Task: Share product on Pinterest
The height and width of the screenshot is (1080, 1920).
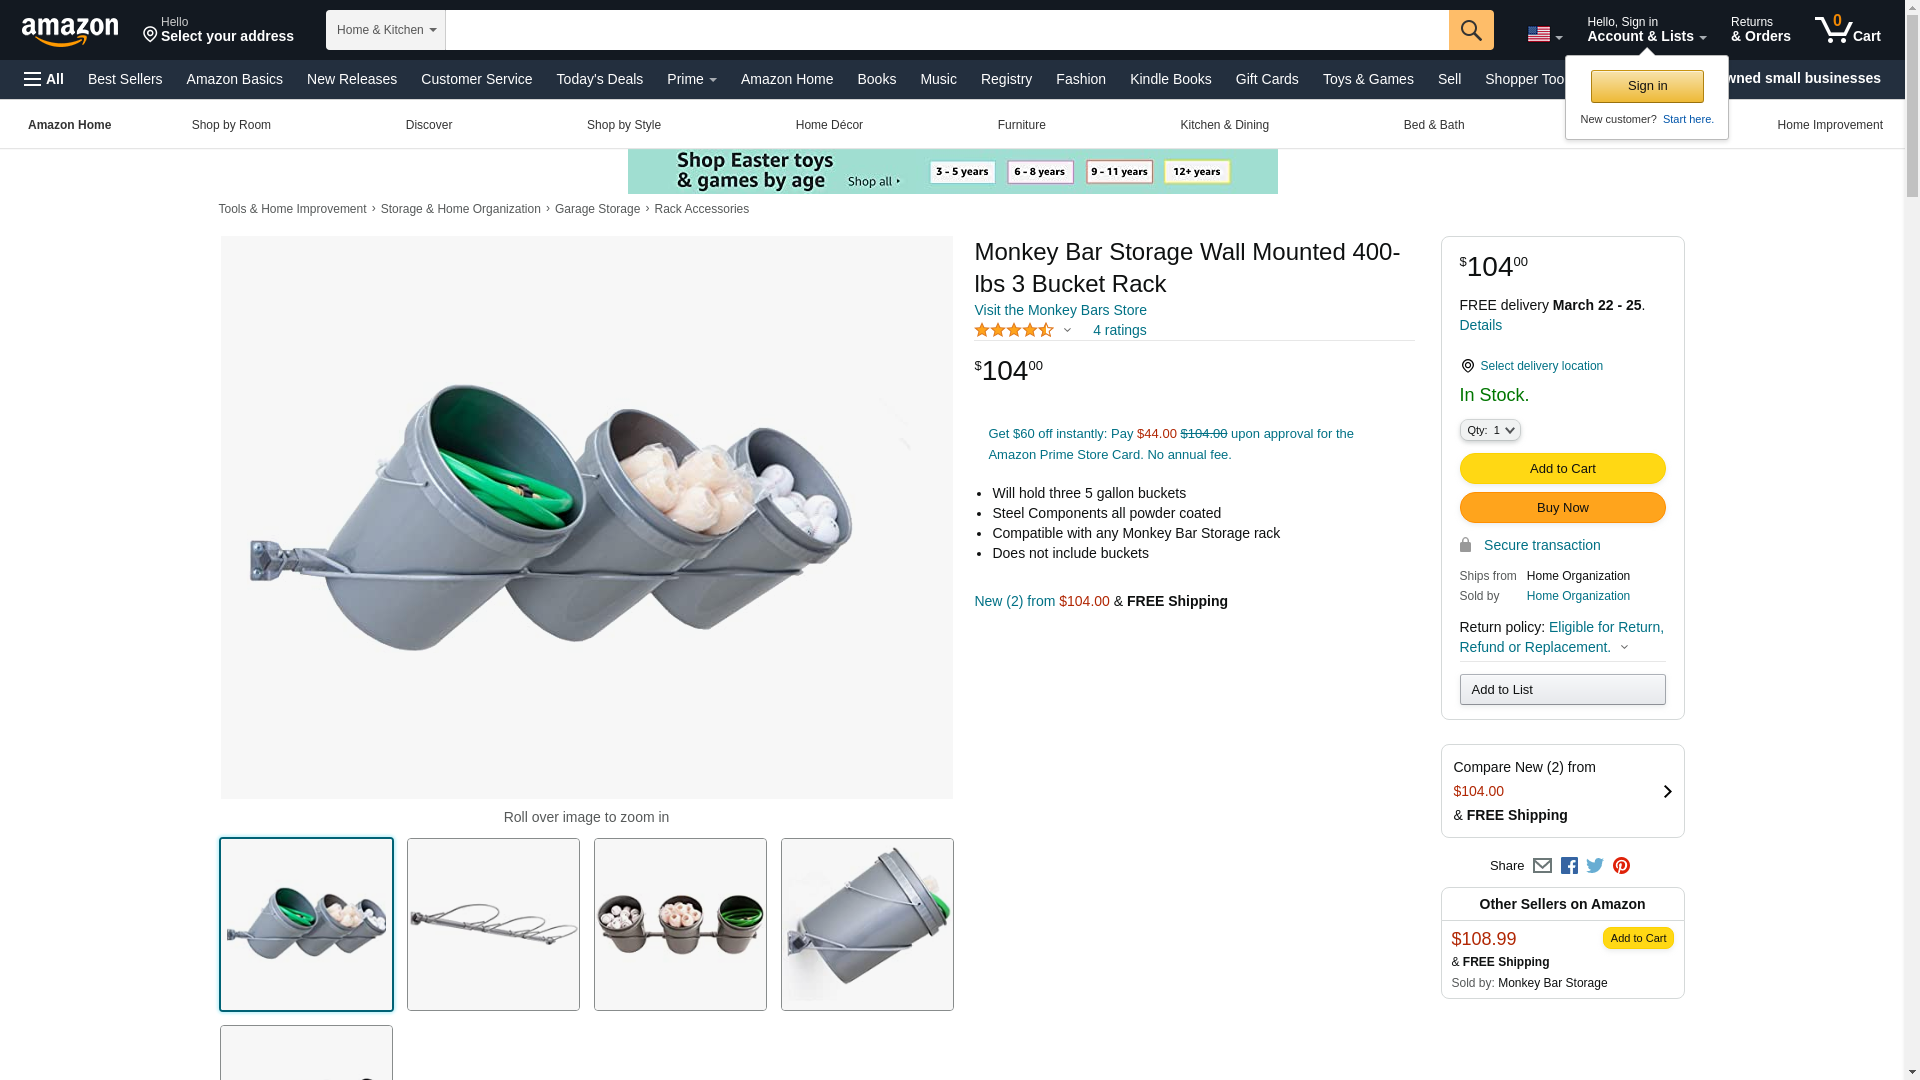Action: tap(1621, 866)
